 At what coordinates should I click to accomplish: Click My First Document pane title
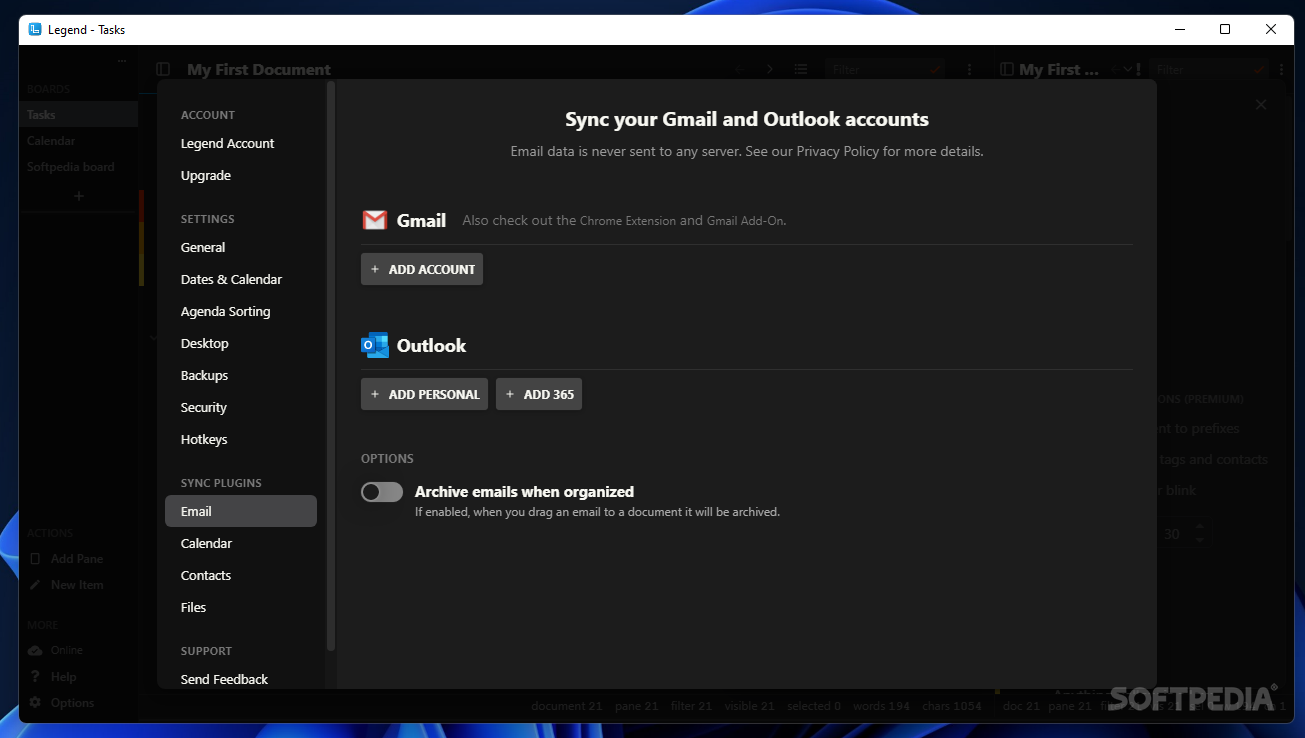tap(258, 69)
